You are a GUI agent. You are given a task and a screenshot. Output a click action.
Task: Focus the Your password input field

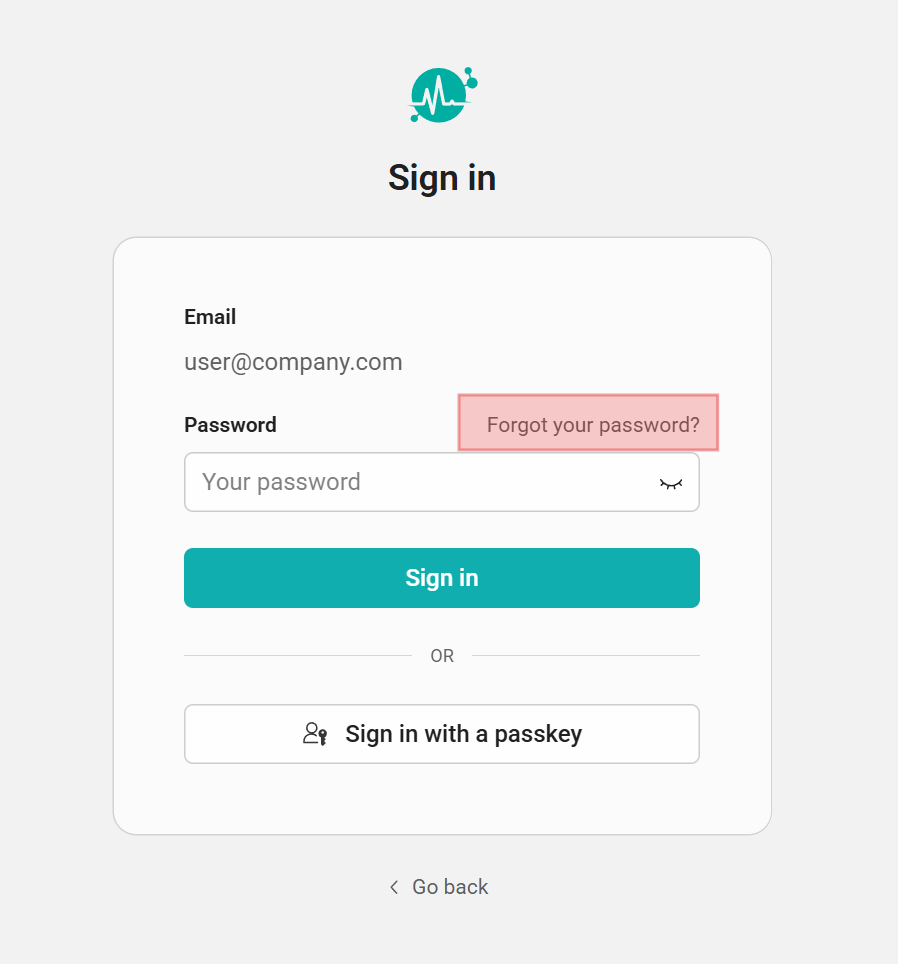(420, 482)
